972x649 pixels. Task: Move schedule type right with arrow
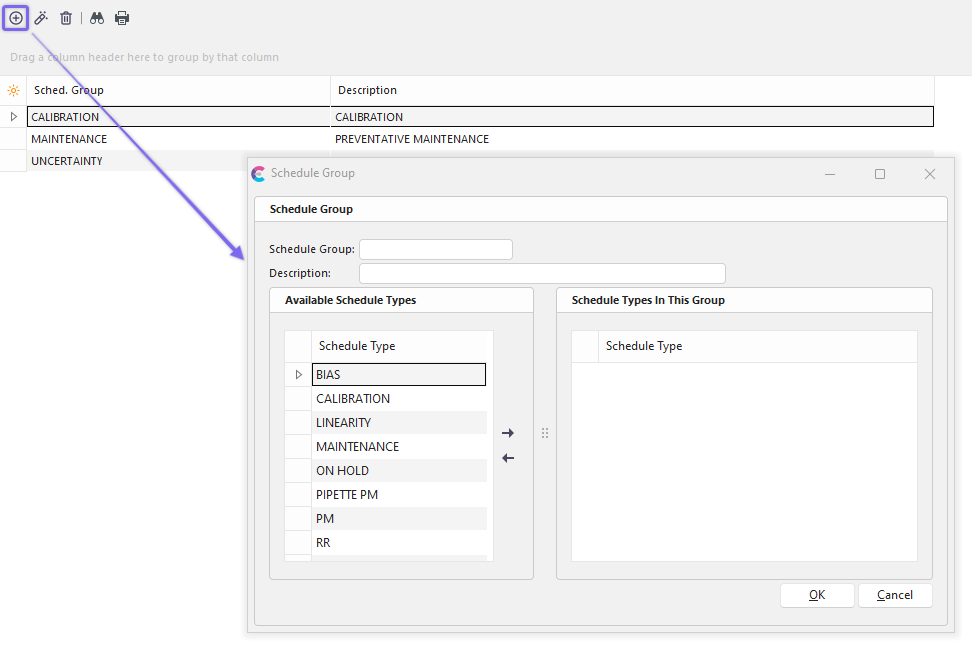point(508,433)
